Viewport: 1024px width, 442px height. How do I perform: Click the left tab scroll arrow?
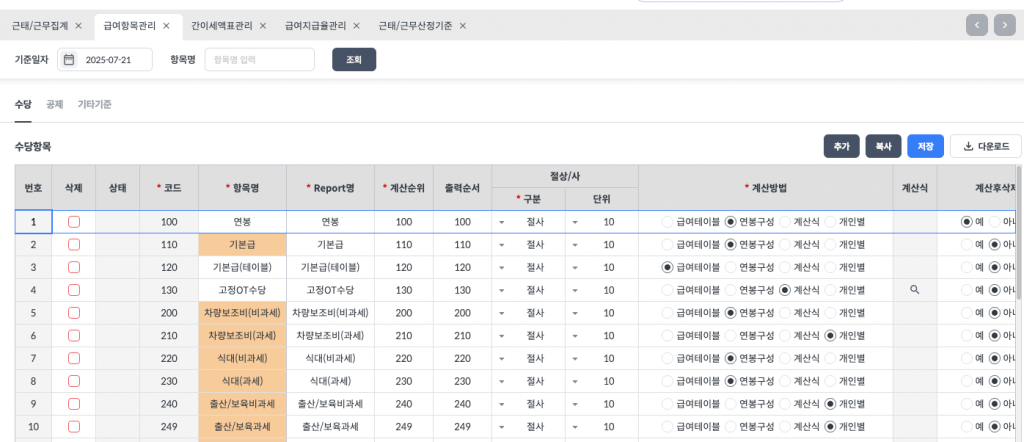(x=976, y=25)
